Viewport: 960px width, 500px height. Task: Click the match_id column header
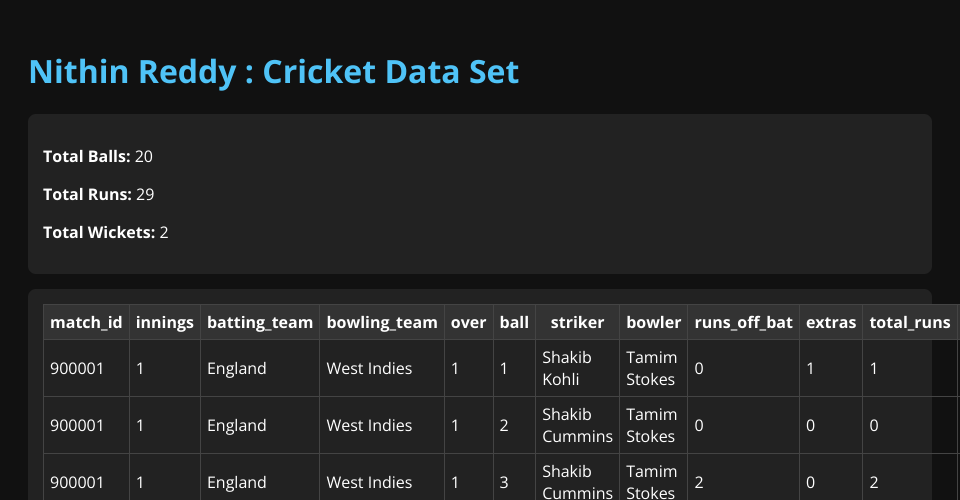click(86, 322)
